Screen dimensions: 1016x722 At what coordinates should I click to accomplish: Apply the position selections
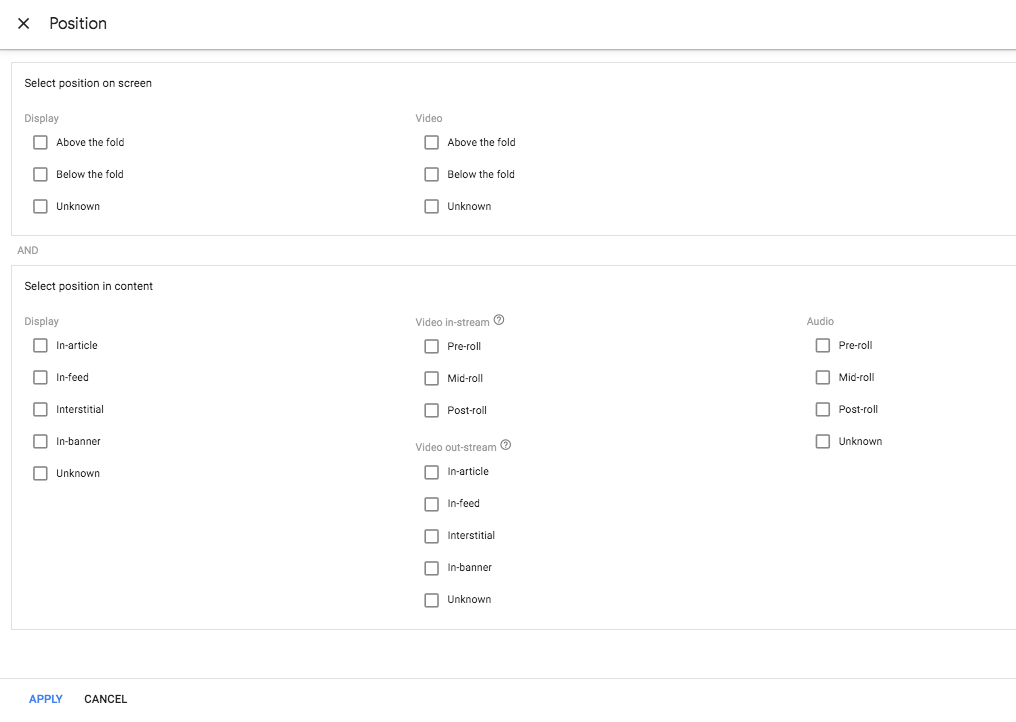coord(46,699)
